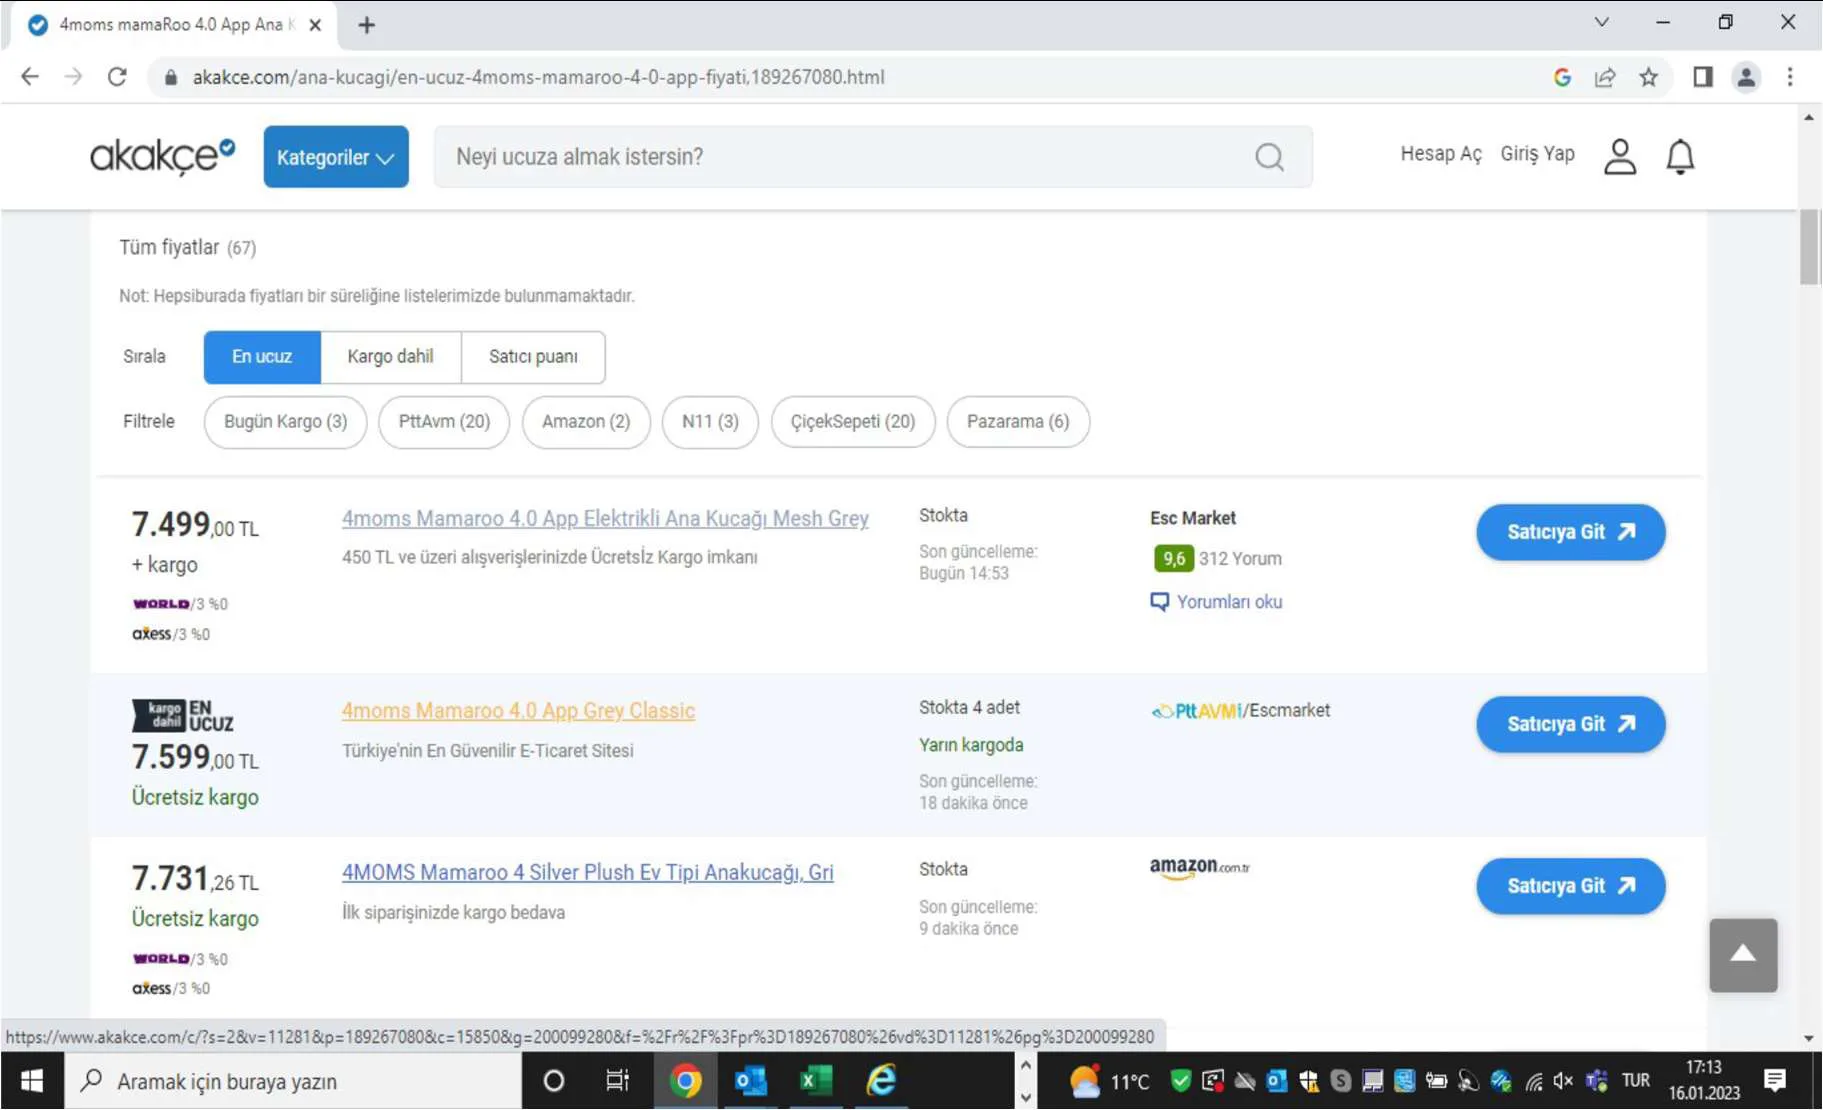View site information via the lock icon

[171, 77]
